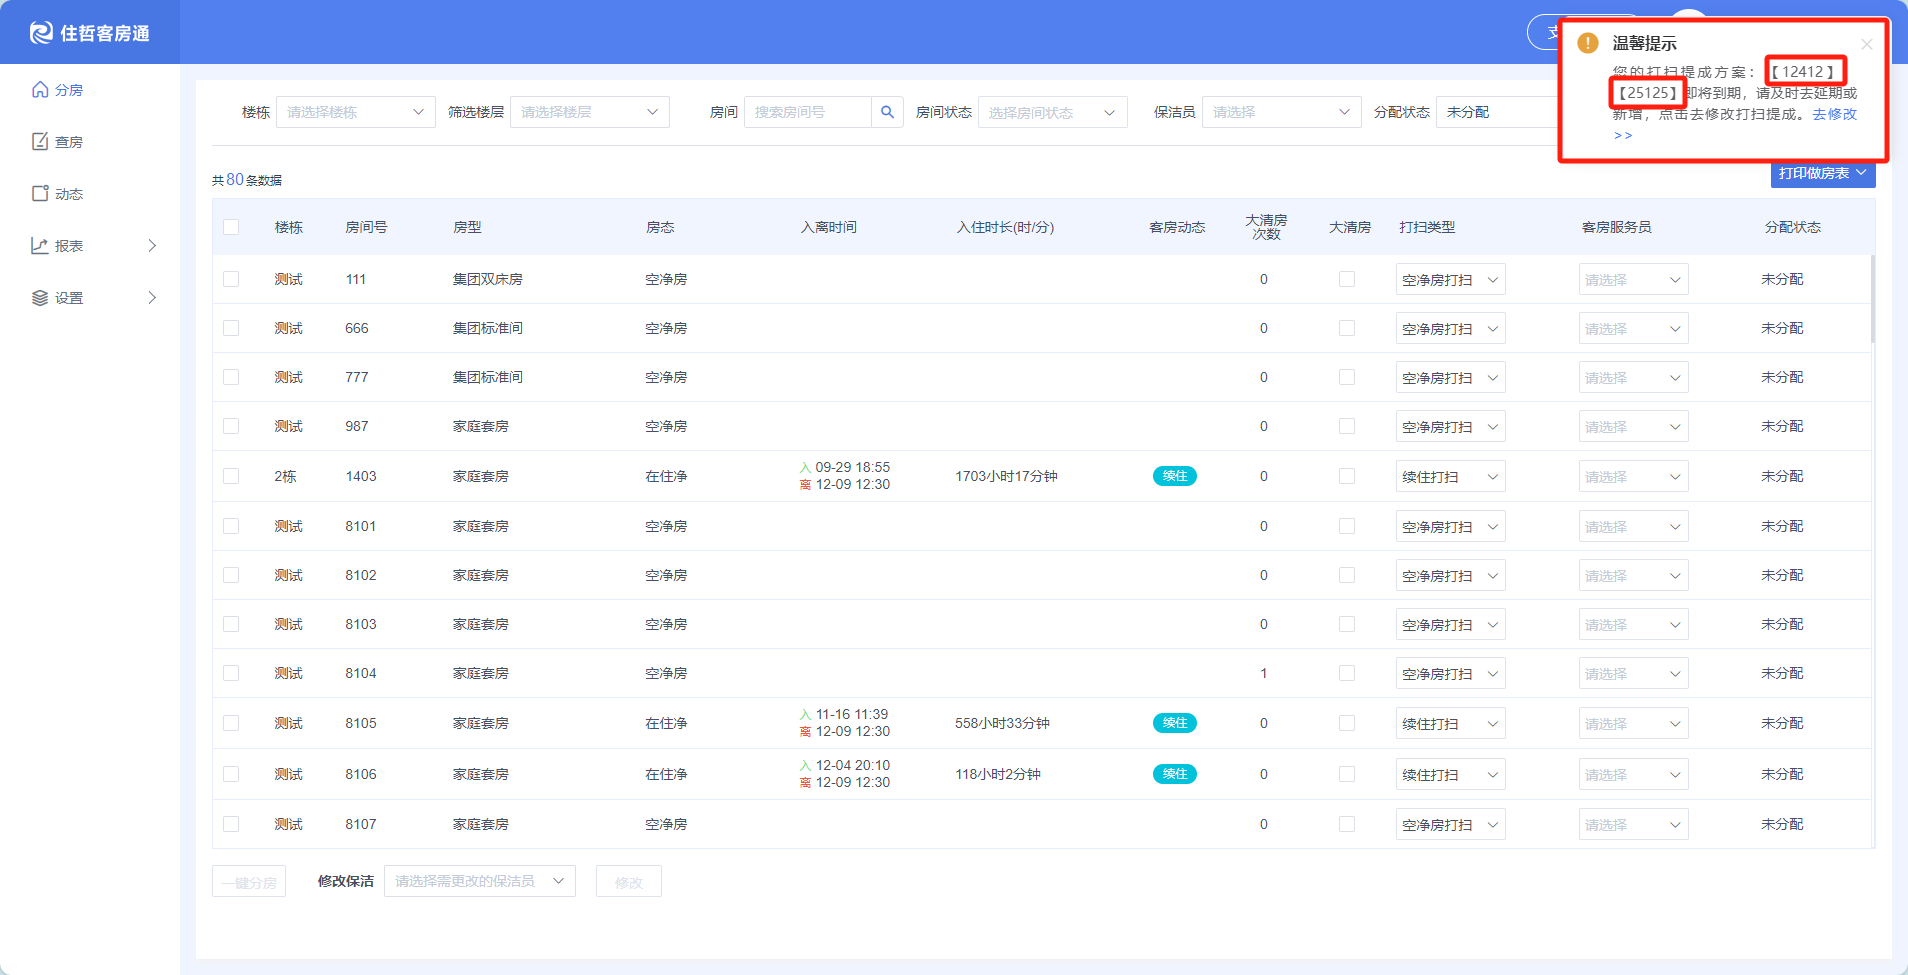Click the 修改 button at bottom

click(x=629, y=881)
